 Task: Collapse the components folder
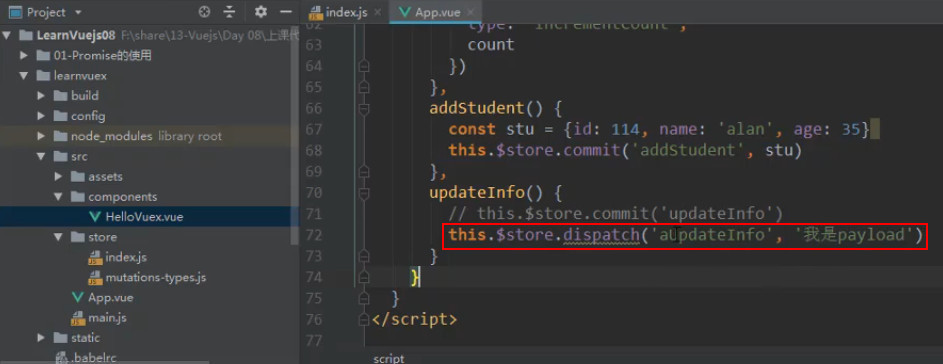(58, 197)
